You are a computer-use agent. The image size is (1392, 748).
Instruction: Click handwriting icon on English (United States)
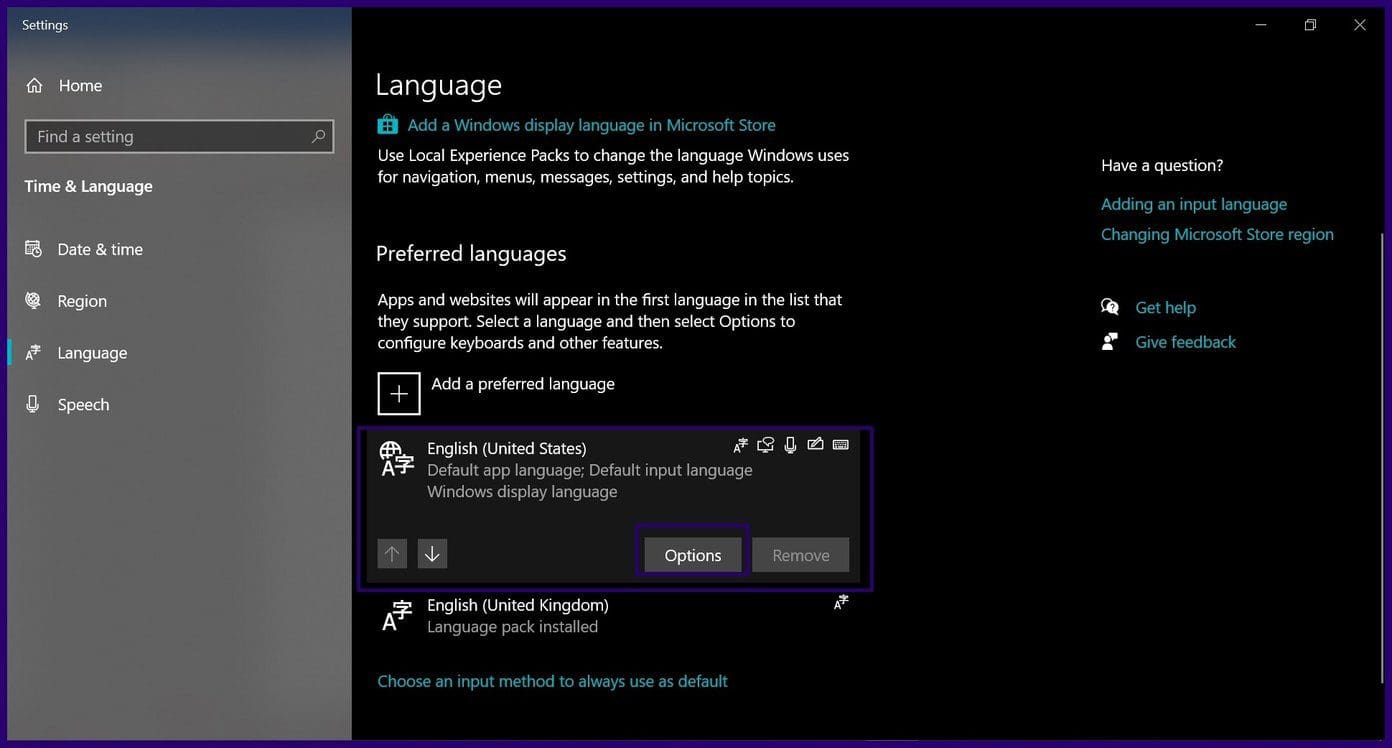815,444
